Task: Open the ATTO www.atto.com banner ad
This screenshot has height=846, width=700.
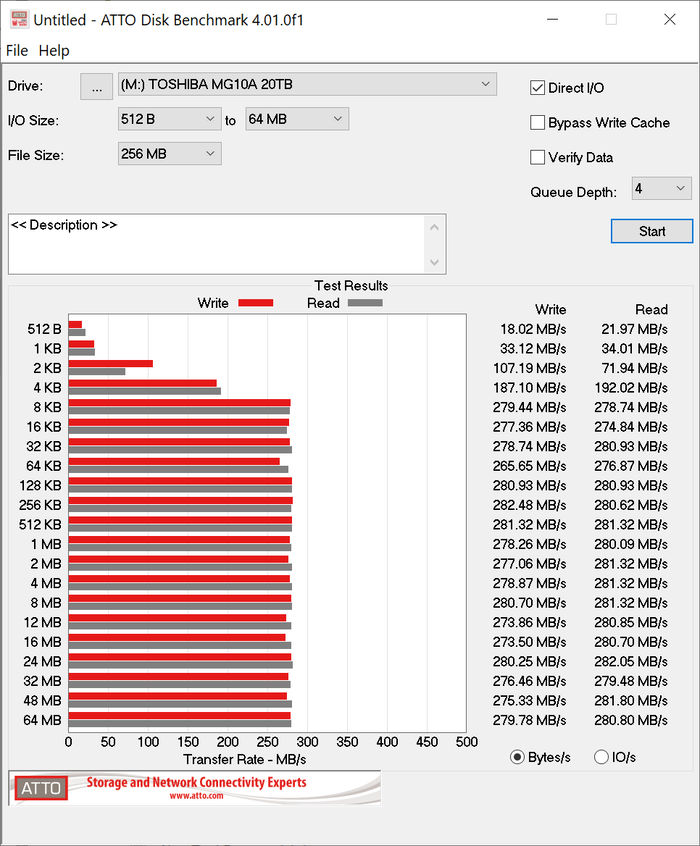Action: 195,788
